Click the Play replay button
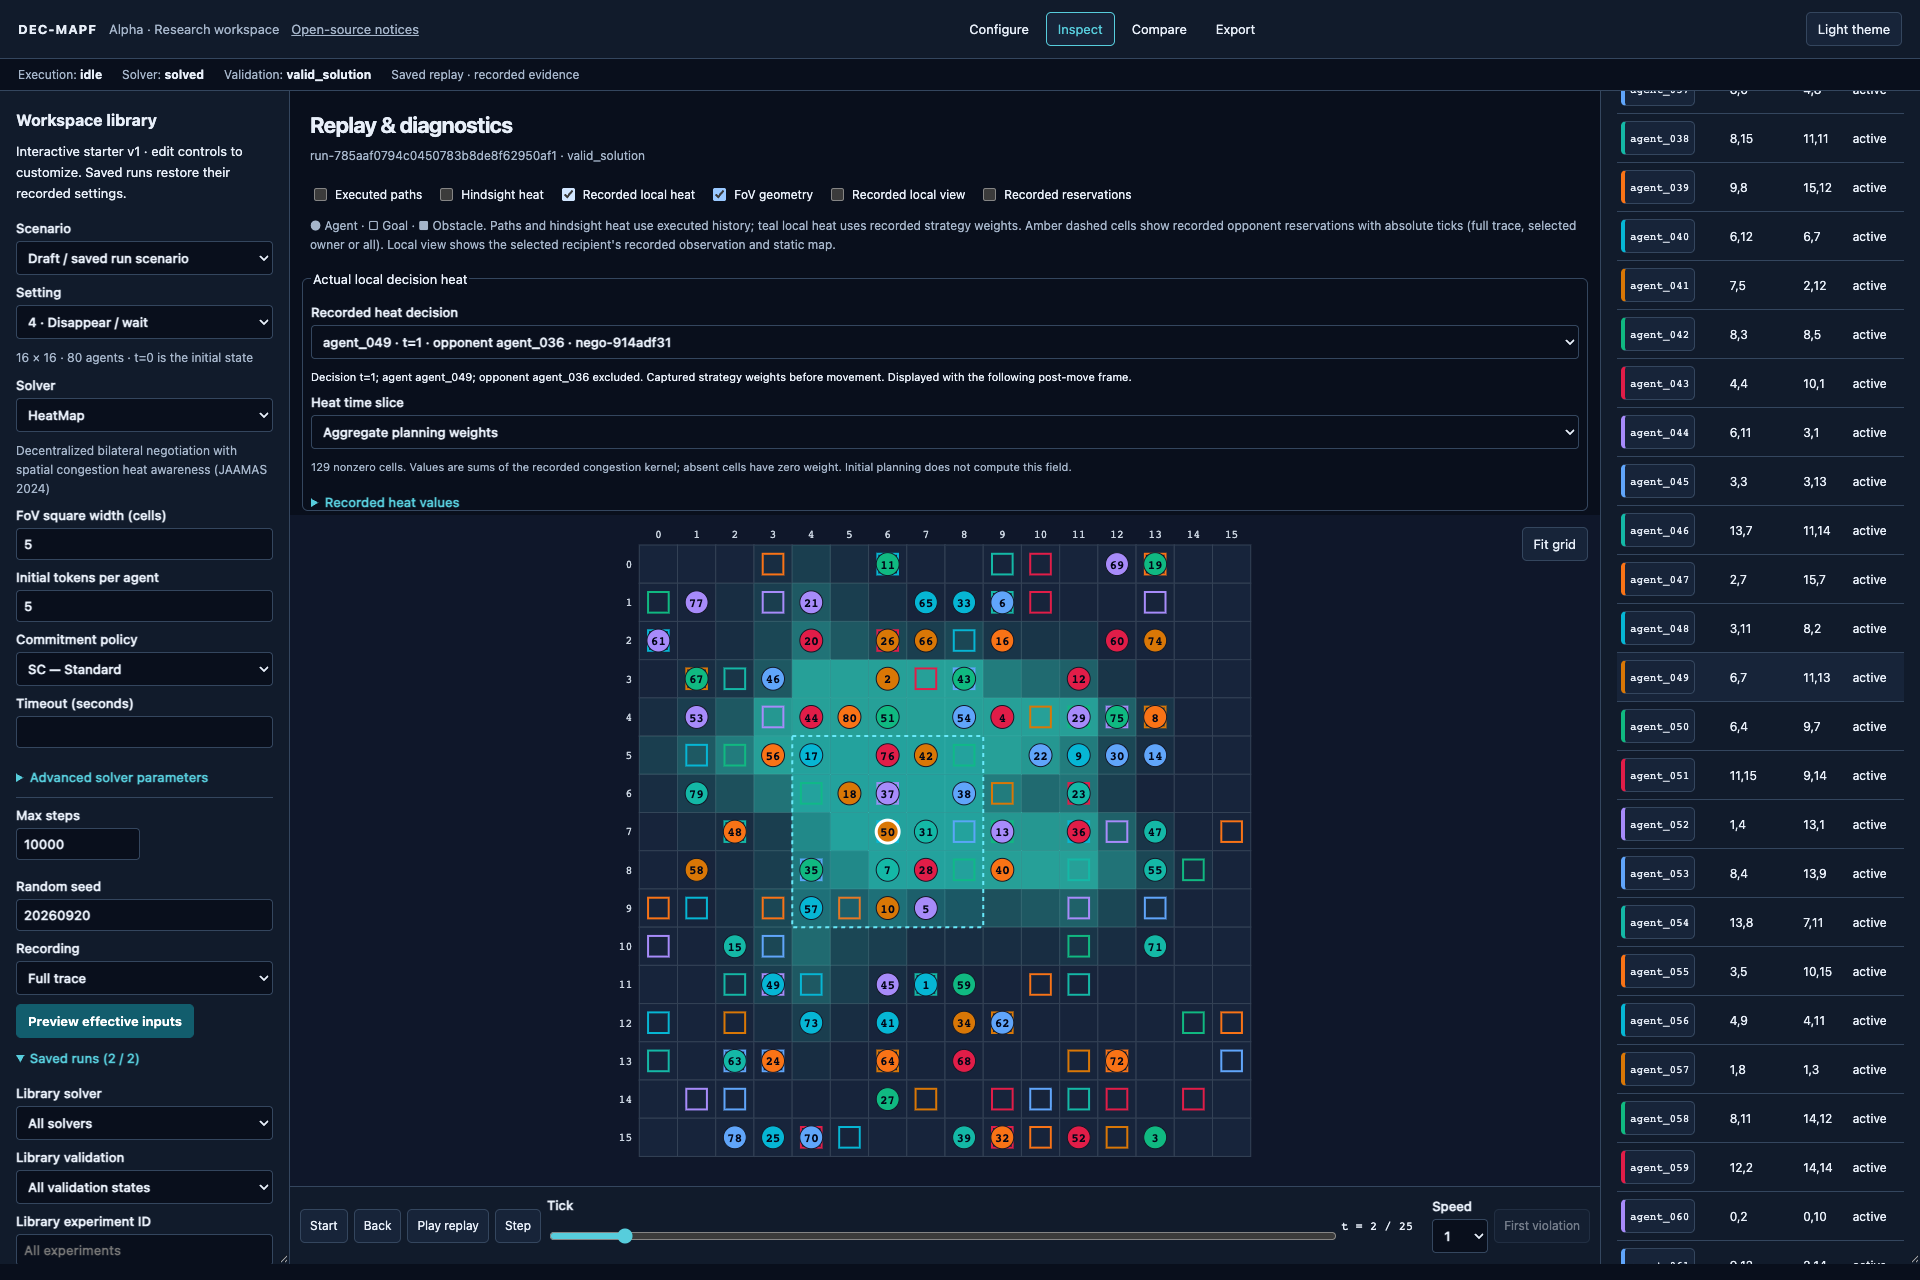The image size is (1920, 1280). click(x=447, y=1226)
